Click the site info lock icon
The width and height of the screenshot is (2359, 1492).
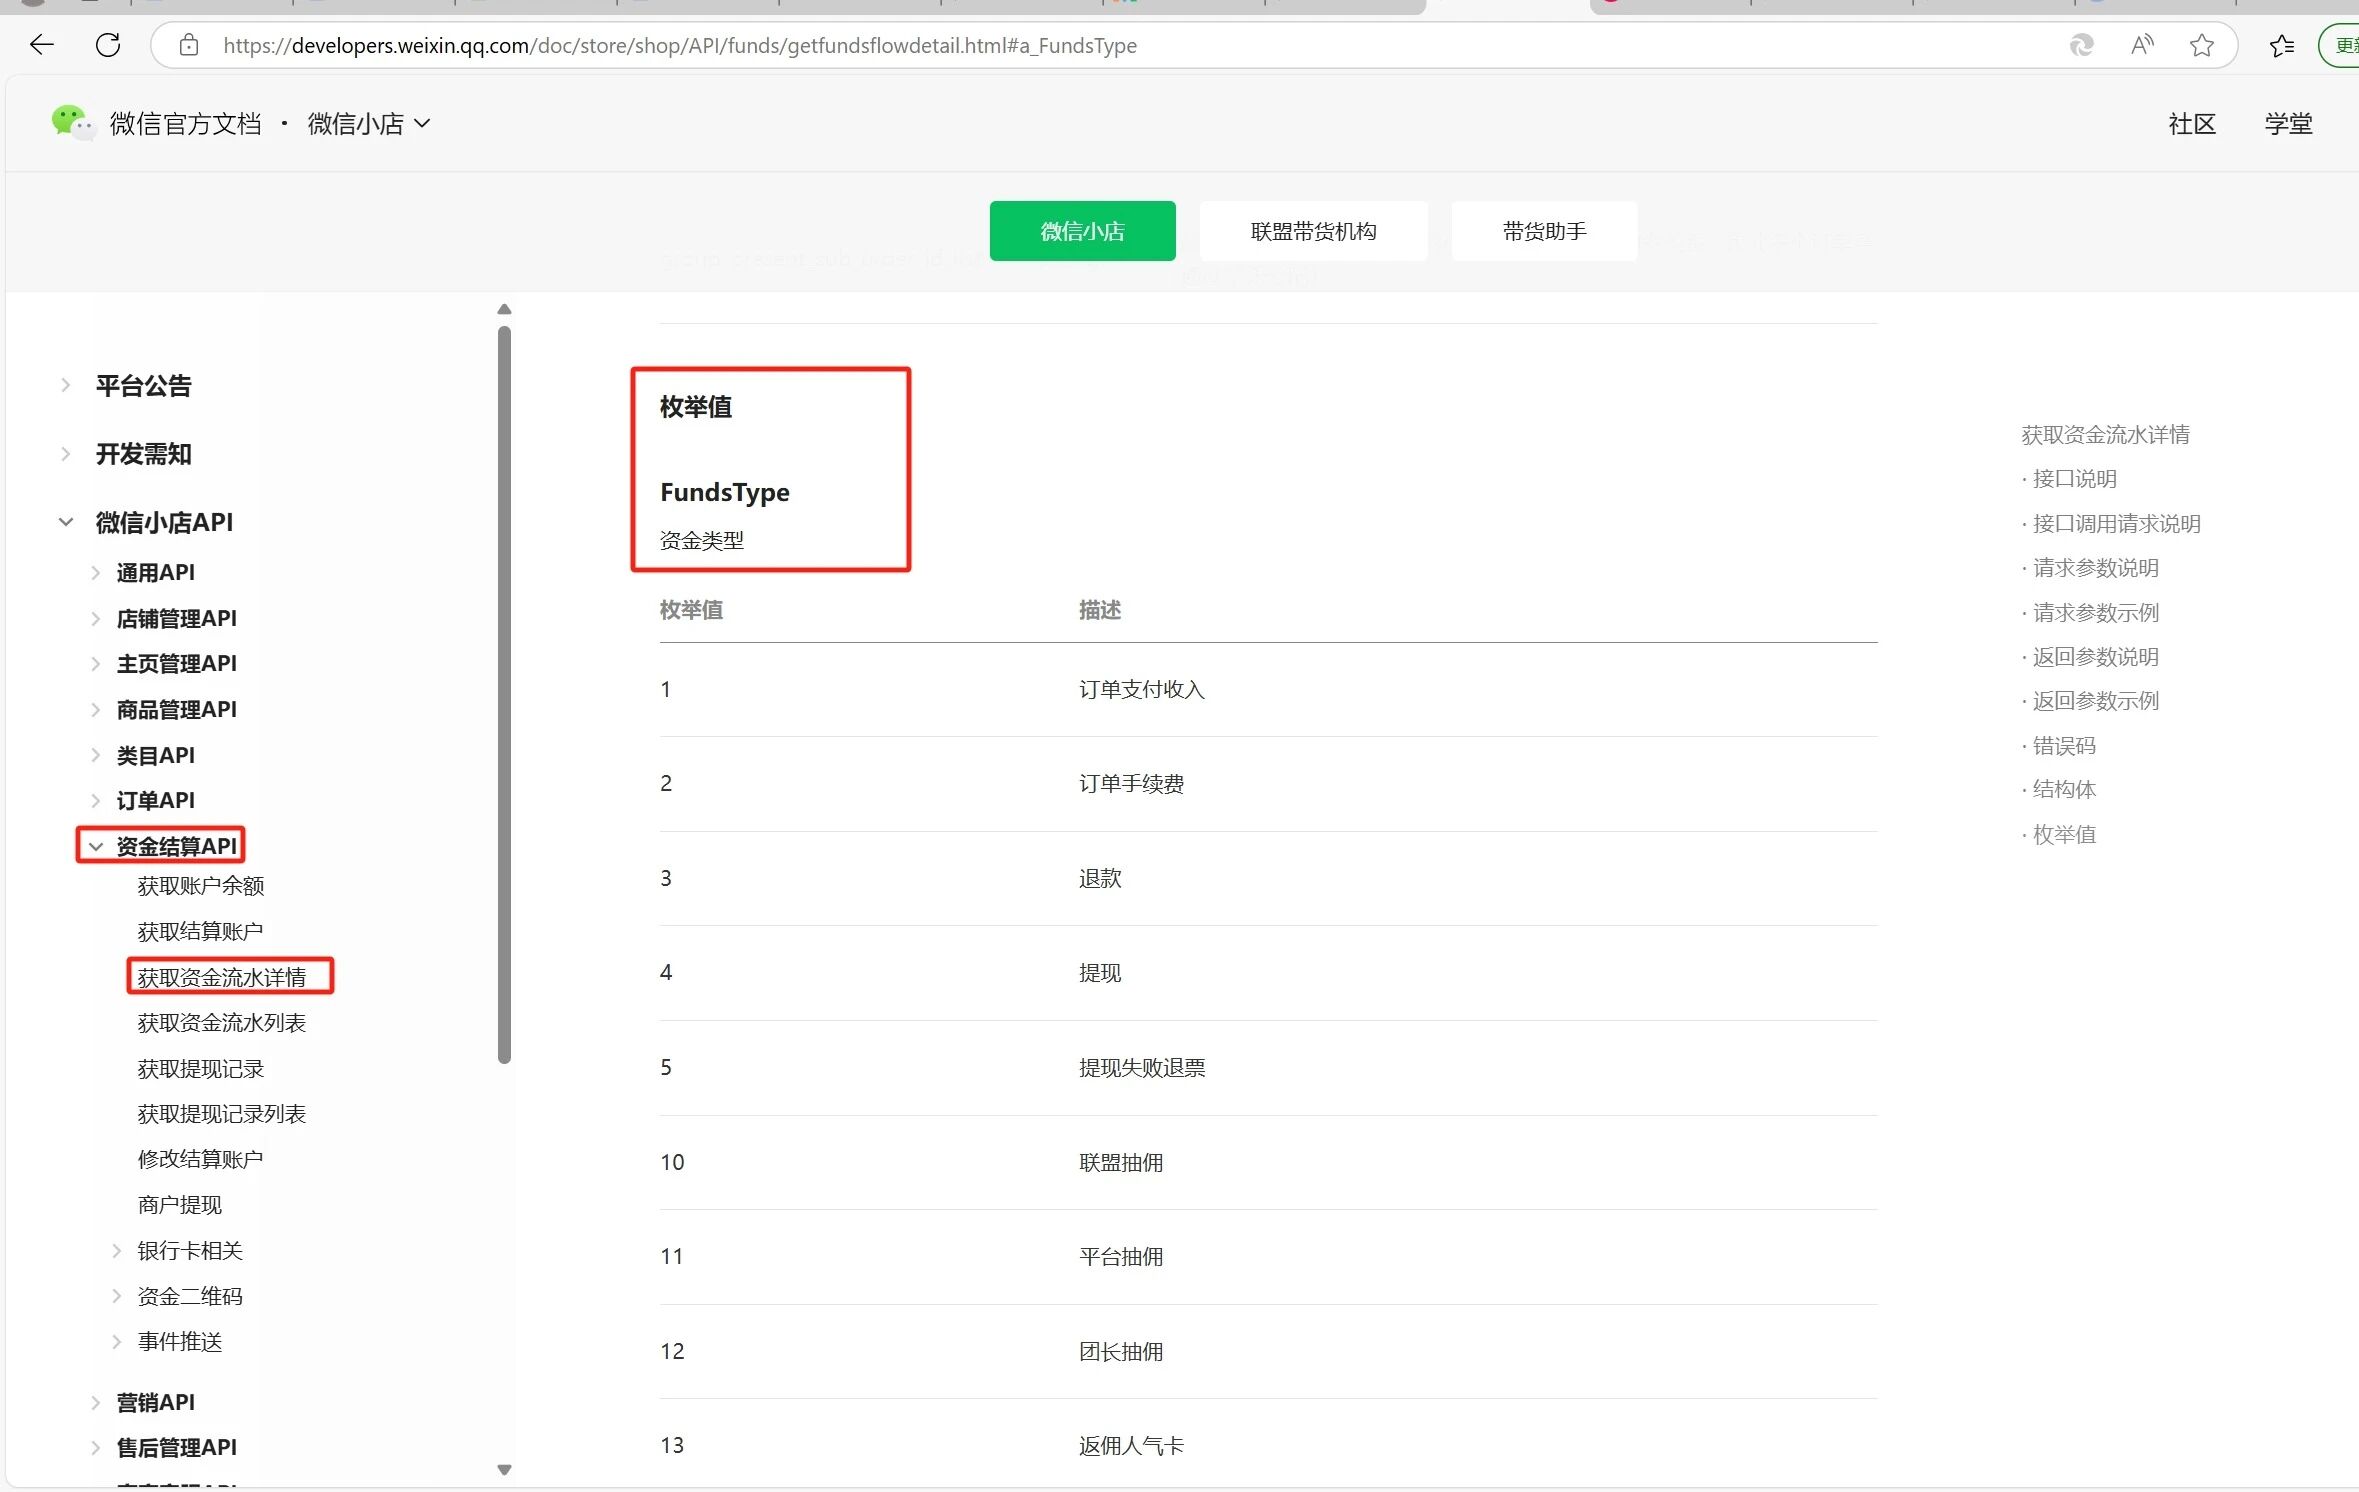click(189, 45)
